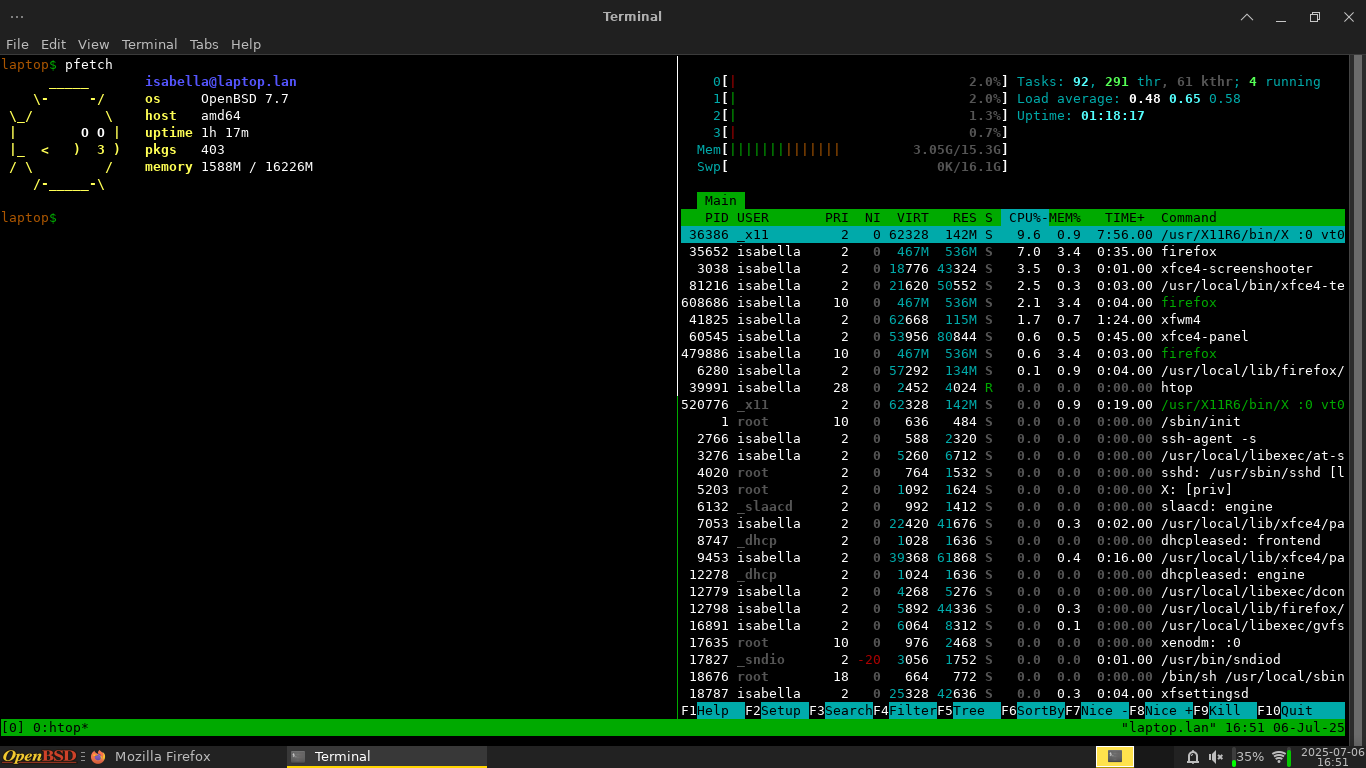Open the OpenBSD applications menu
The height and width of the screenshot is (768, 1366).
click(40, 756)
